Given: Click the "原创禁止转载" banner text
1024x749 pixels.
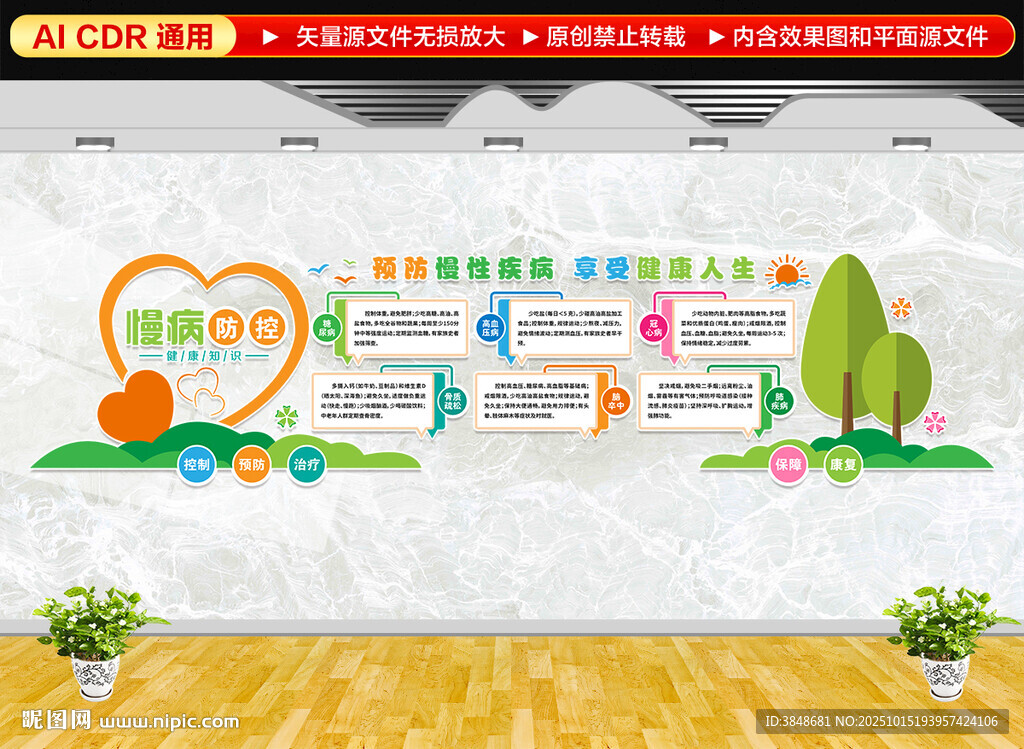Looking at the screenshot, I should (616, 37).
